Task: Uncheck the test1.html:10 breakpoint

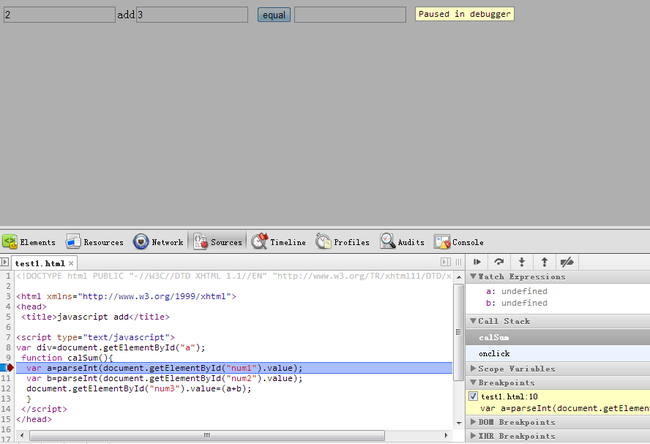Action: 473,396
